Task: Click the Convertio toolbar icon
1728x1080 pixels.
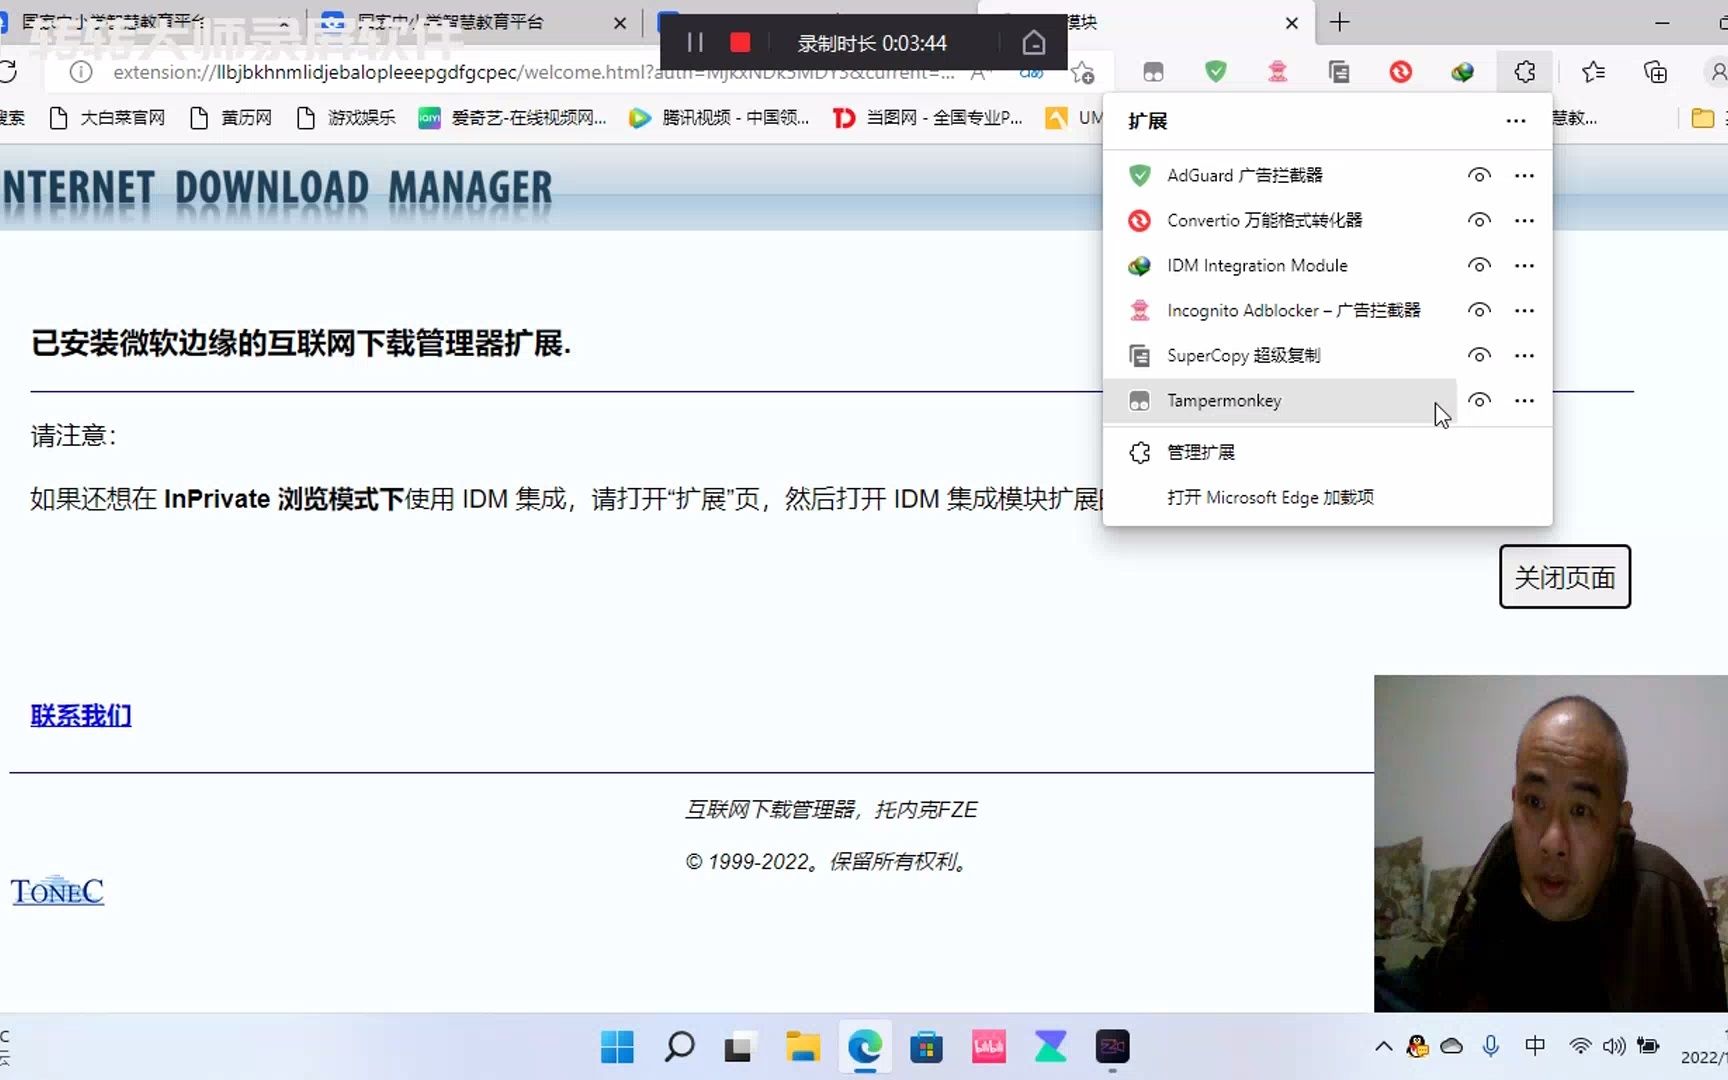Action: 1401,72
